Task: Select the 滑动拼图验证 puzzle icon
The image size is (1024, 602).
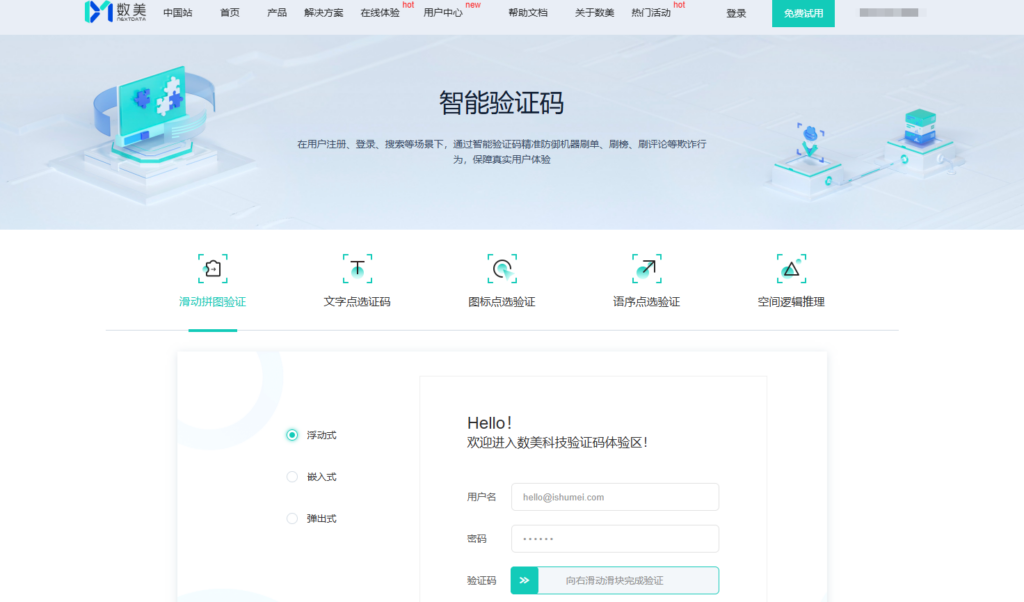Action: tap(213, 267)
